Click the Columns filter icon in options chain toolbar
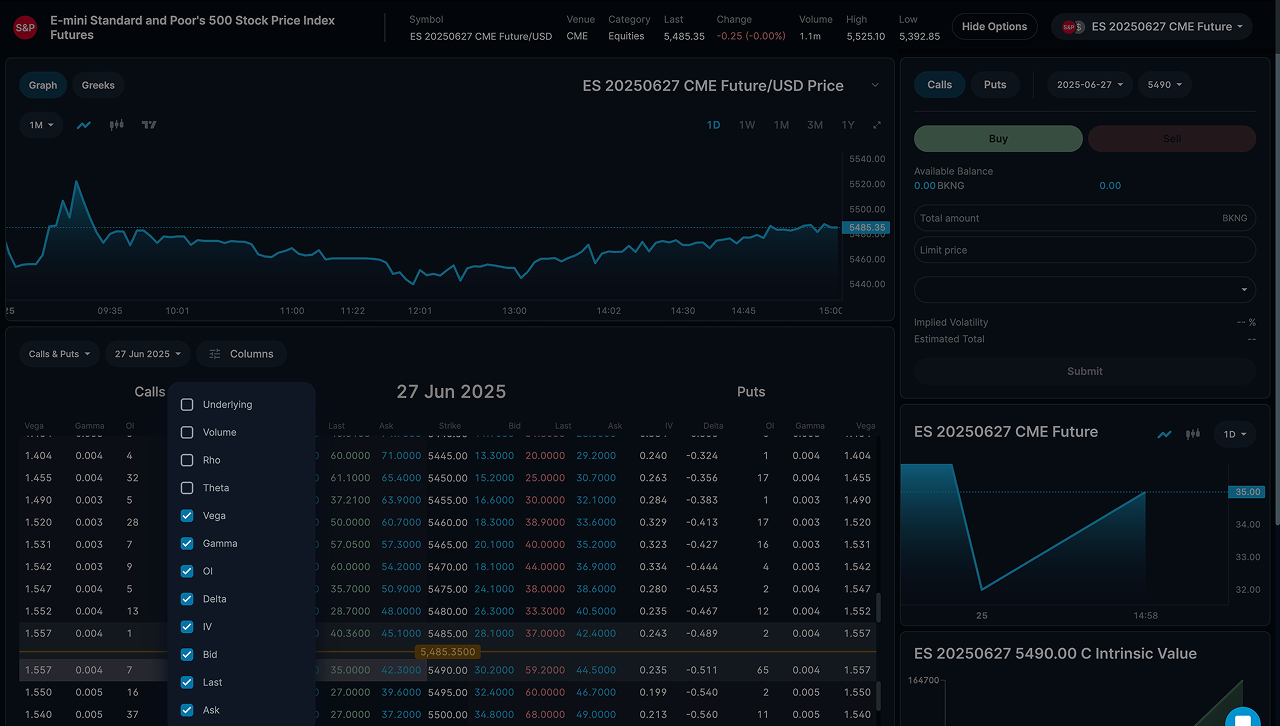The width and height of the screenshot is (1280, 726). coord(214,353)
